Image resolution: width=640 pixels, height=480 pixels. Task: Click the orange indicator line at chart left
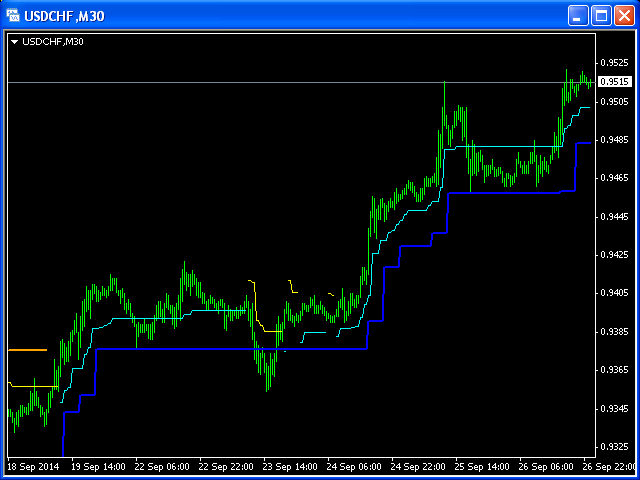[27, 350]
